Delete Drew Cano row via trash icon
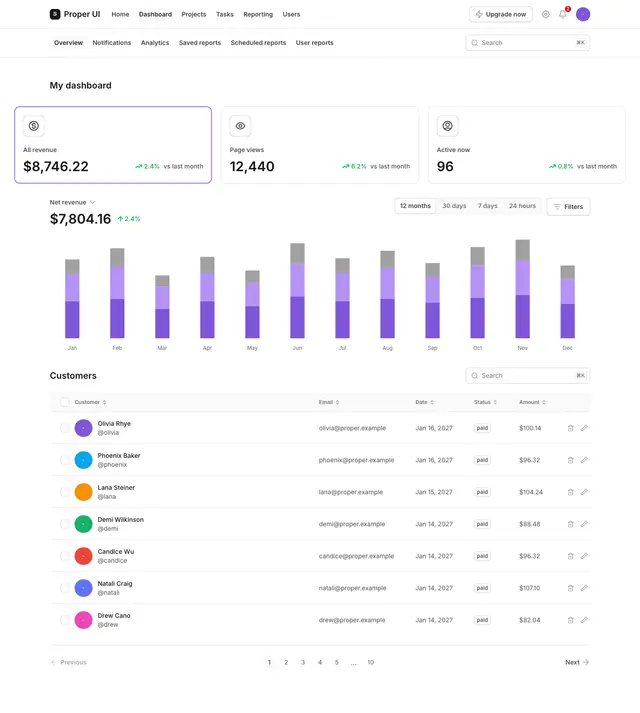640x713 pixels. click(x=570, y=620)
